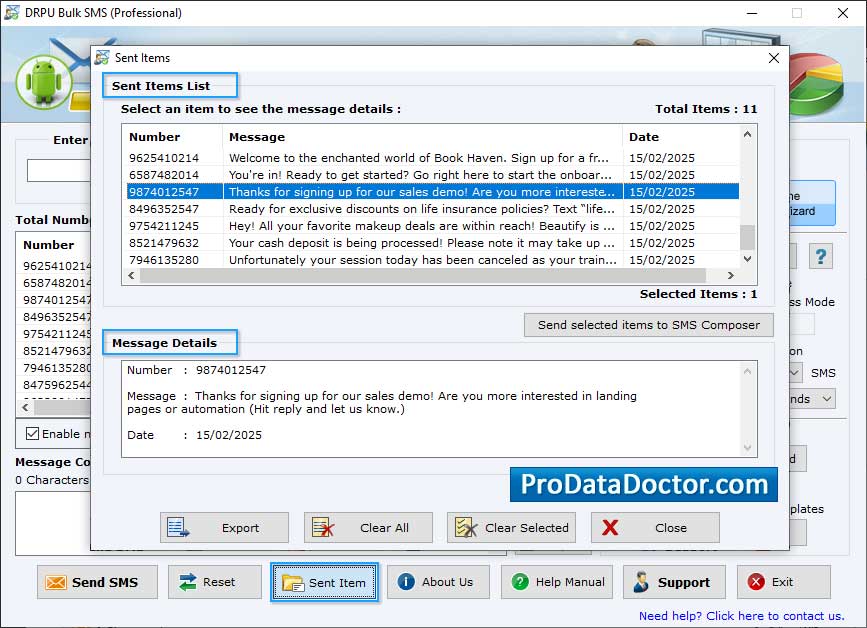867x628 pixels.
Task: Open the blue question mark help icon
Action: 821,257
